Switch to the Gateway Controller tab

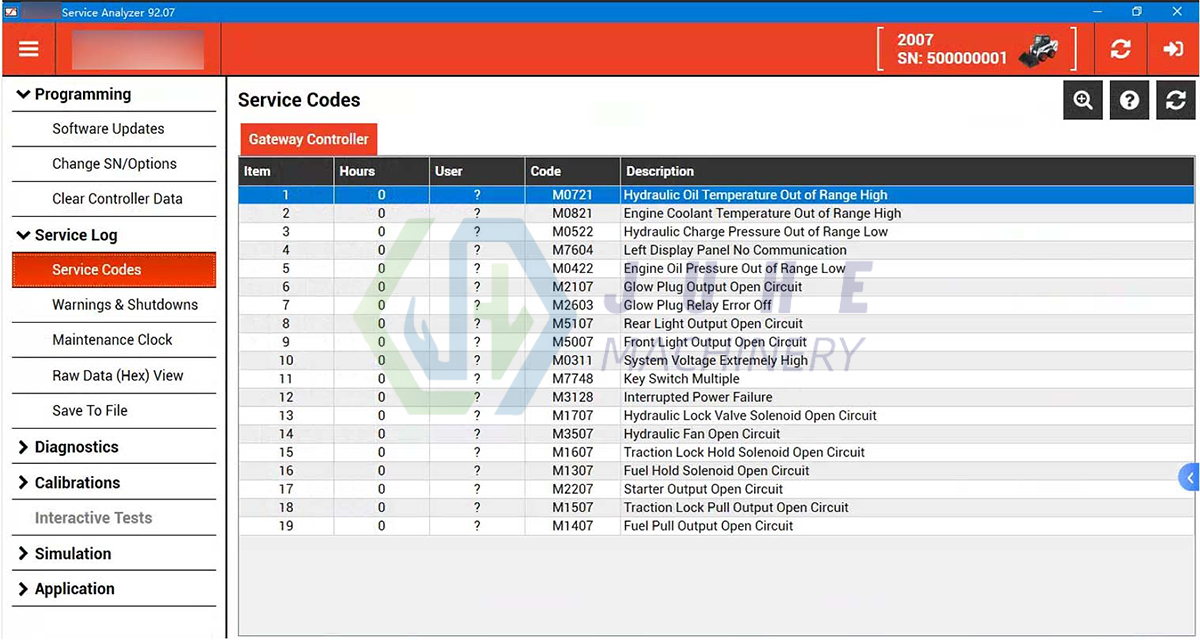[x=308, y=139]
